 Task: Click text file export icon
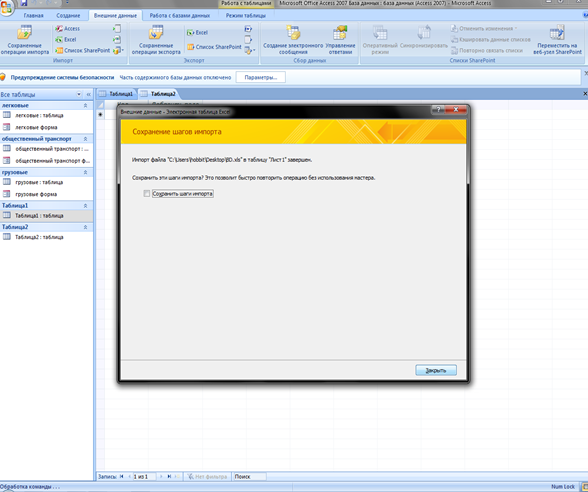coord(248,39)
